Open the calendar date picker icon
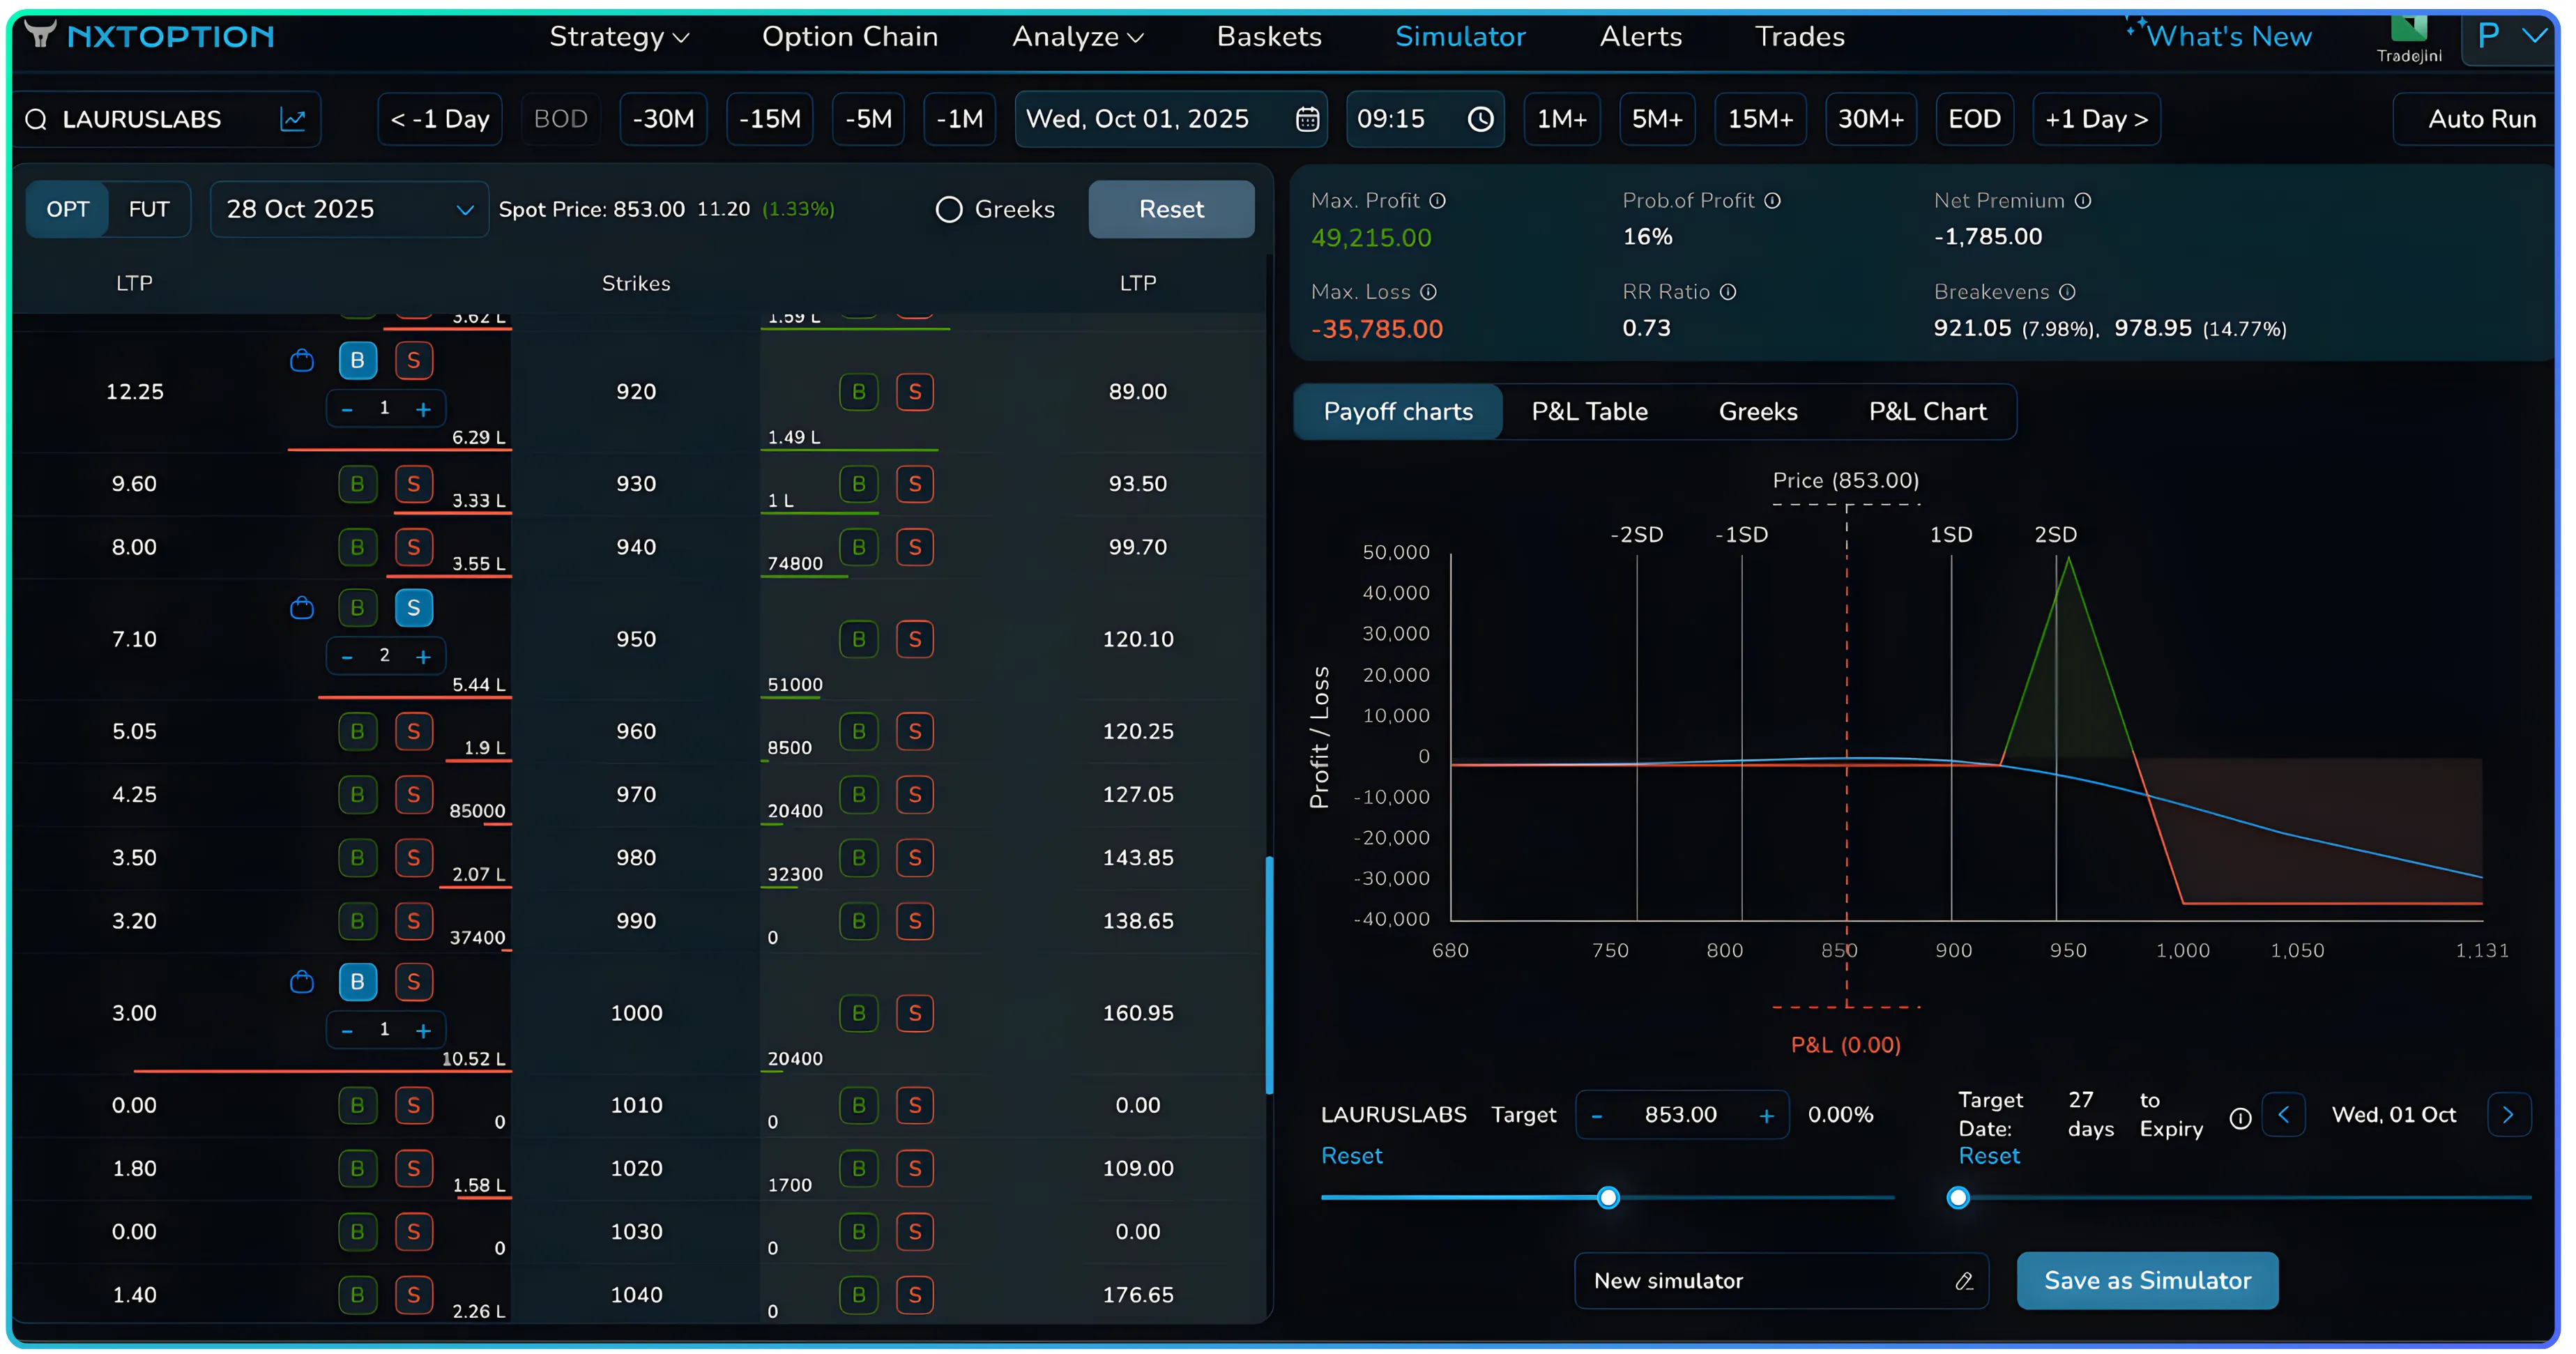 1307,120
